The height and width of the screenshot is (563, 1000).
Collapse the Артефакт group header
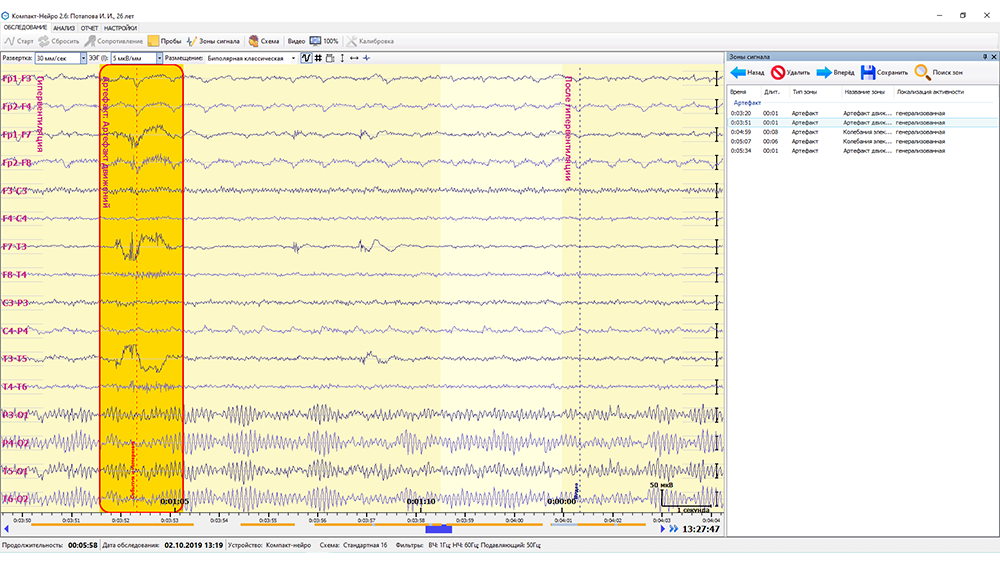click(747, 103)
